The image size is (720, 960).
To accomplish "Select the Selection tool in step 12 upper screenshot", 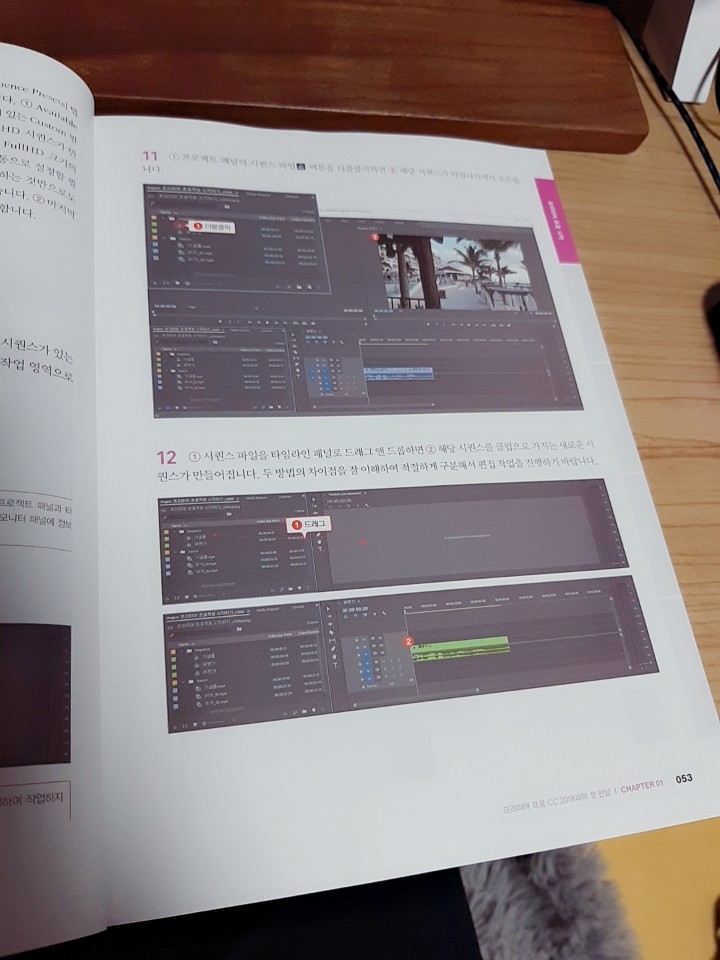I will point(313,500).
